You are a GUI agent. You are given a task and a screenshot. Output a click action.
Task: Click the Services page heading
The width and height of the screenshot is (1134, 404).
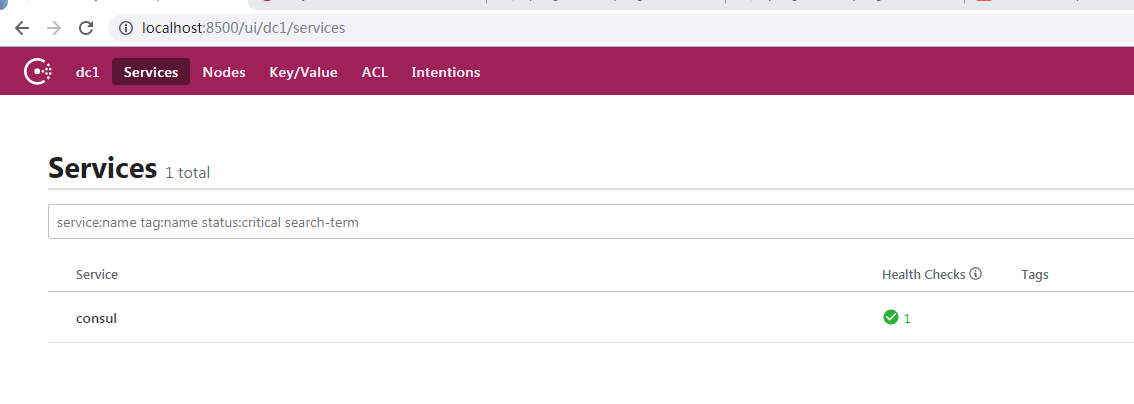[102, 168]
